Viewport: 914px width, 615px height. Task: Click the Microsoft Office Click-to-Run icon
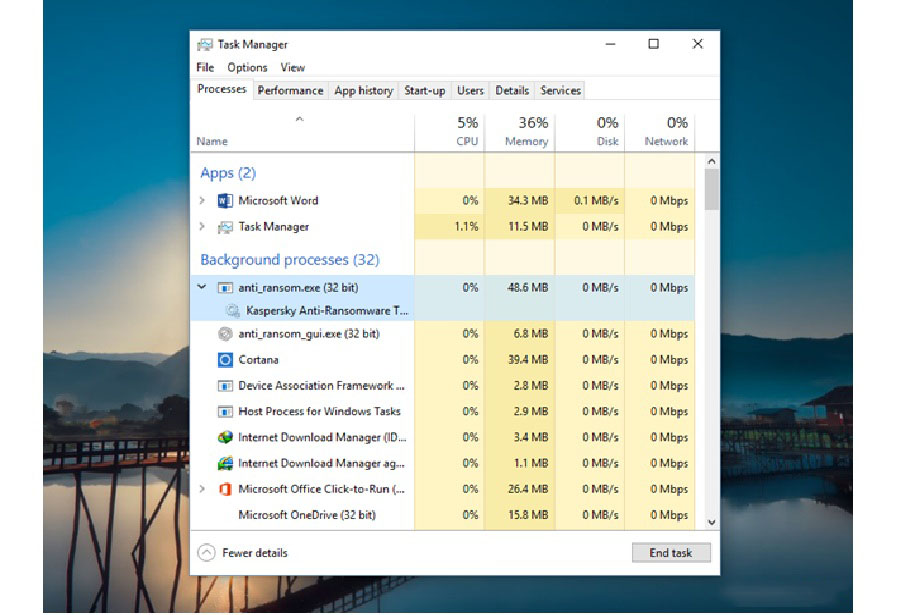coord(225,489)
